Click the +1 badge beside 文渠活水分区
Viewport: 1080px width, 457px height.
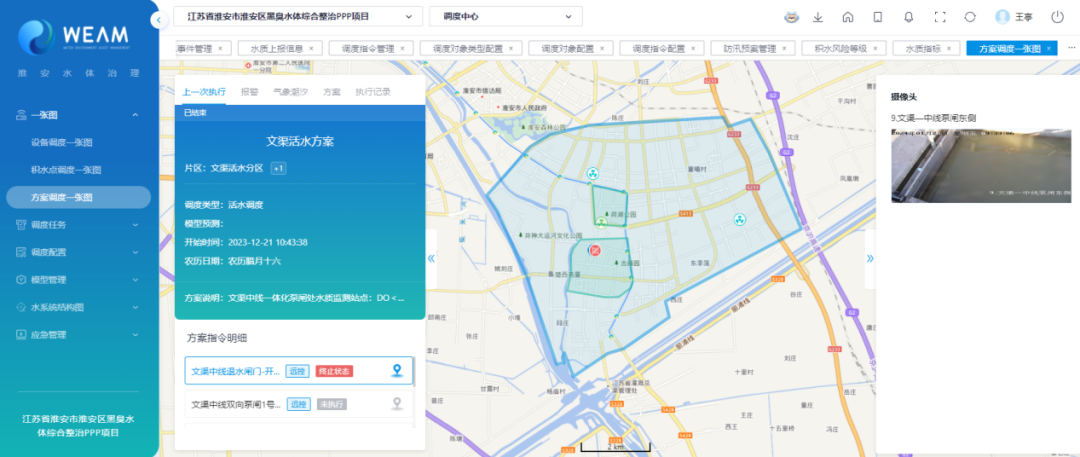tap(279, 168)
